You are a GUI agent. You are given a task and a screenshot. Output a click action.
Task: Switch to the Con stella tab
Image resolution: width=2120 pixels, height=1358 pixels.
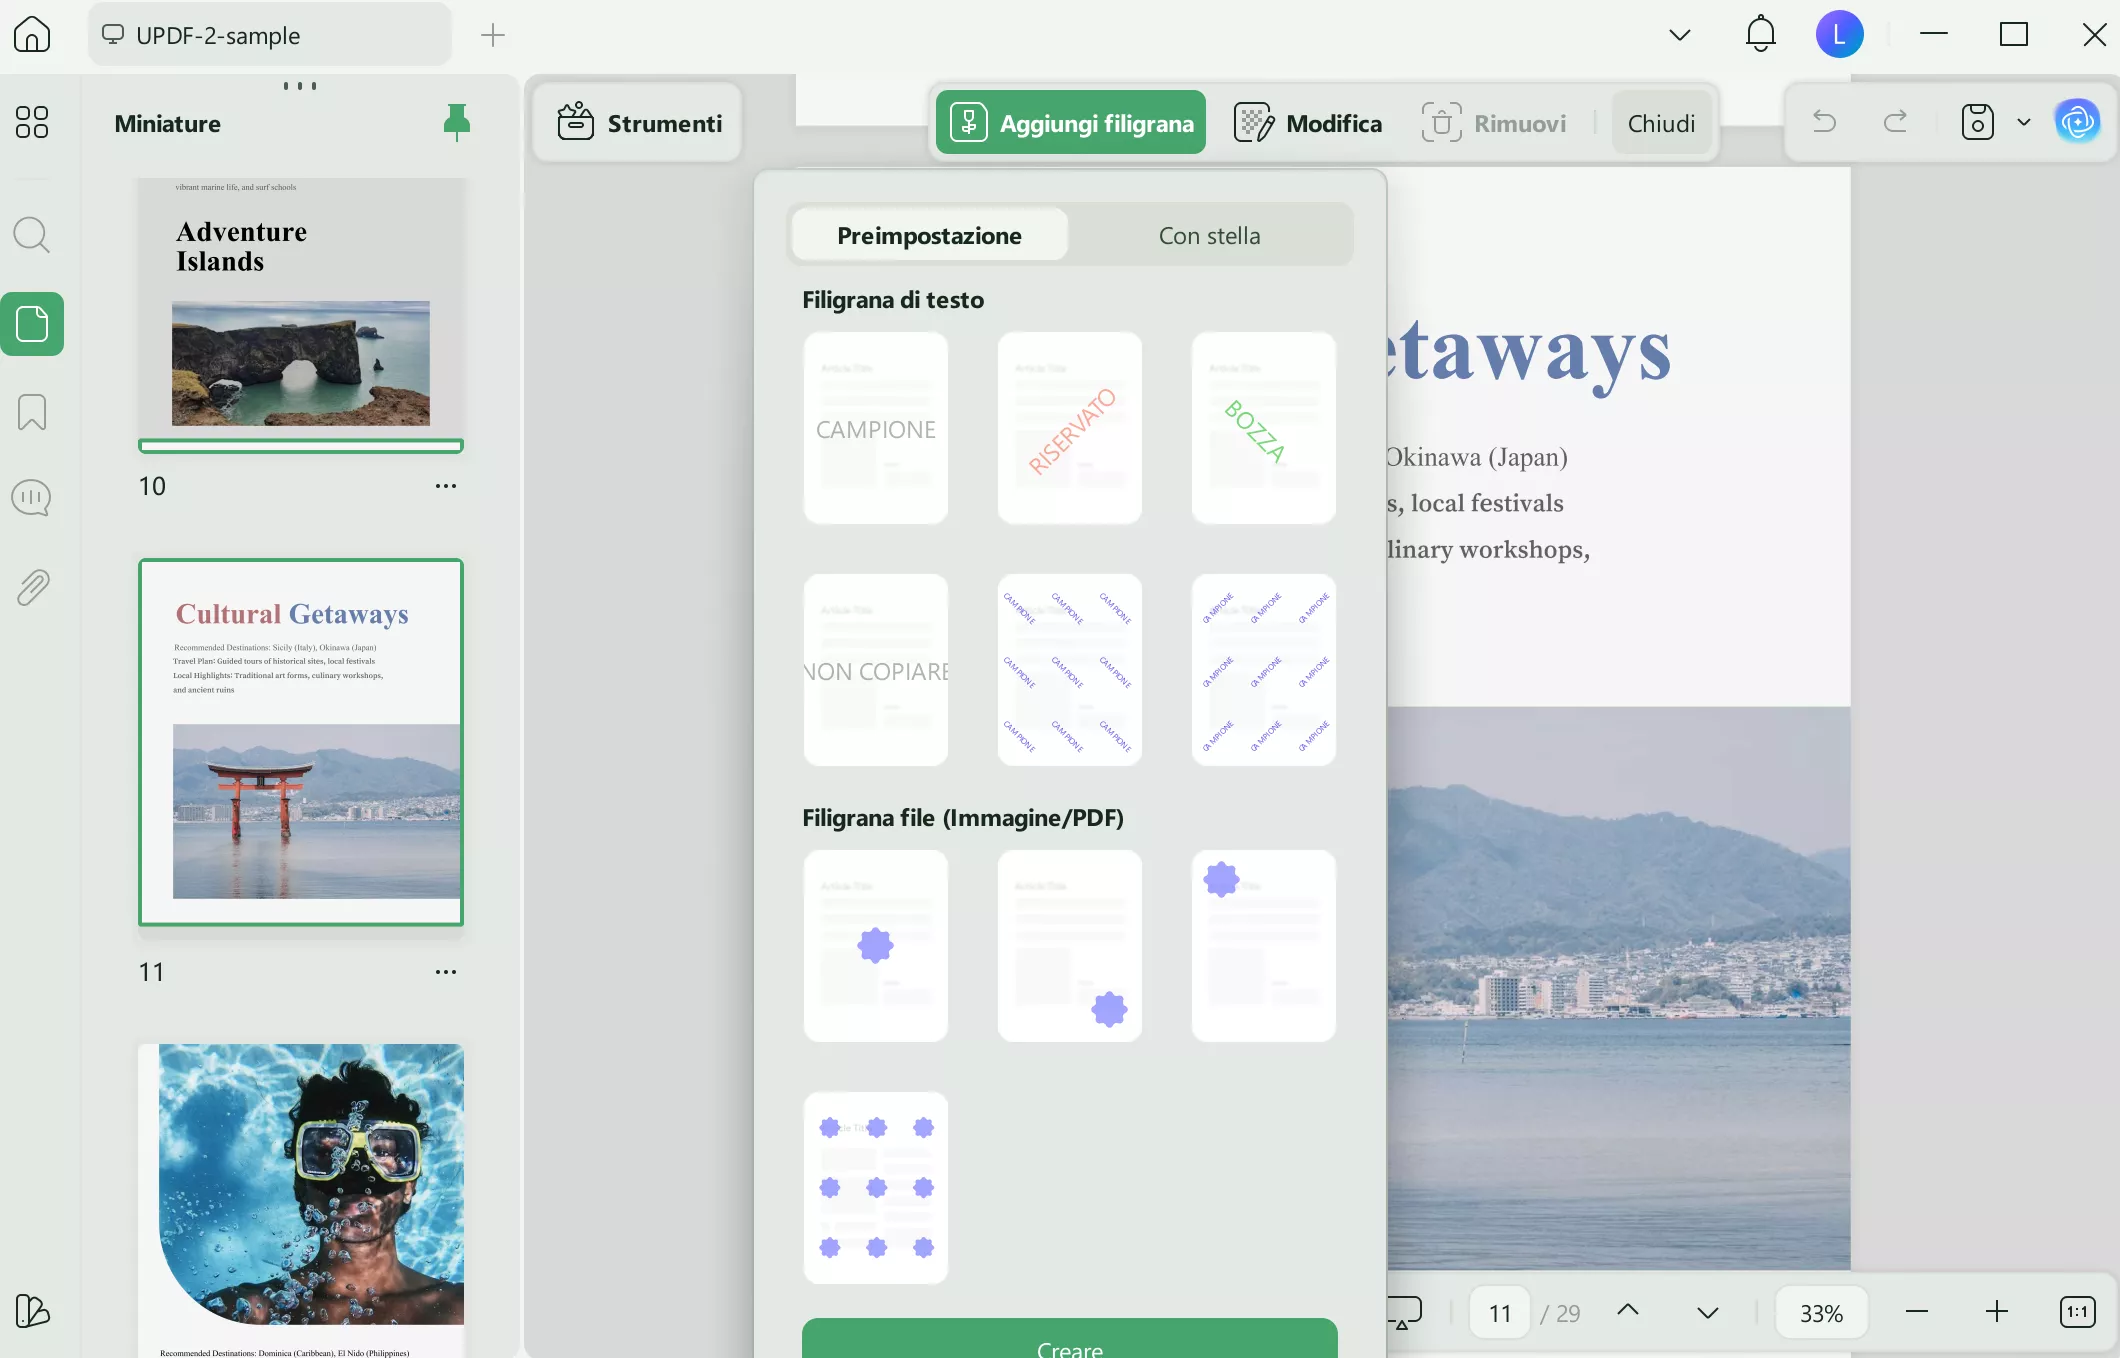coord(1209,236)
